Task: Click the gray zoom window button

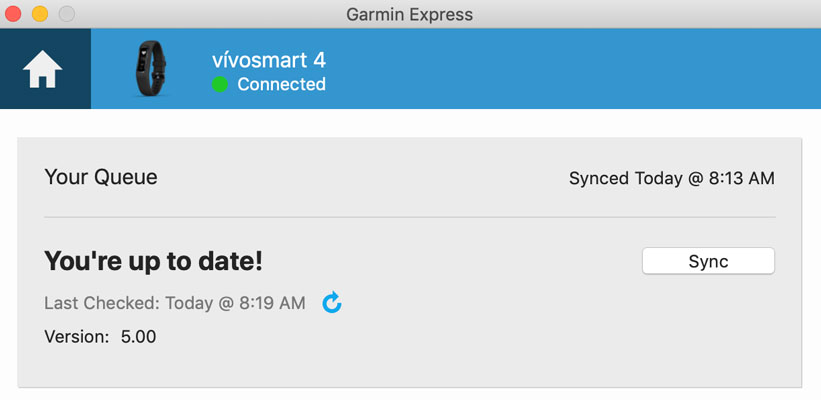Action: click(x=66, y=14)
